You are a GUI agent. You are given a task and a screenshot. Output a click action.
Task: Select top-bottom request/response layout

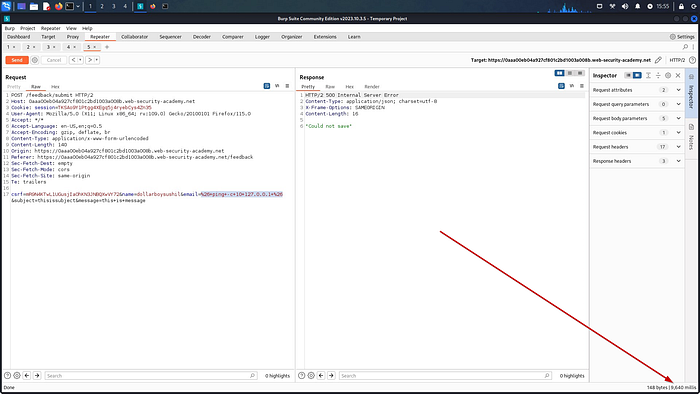point(570,73)
